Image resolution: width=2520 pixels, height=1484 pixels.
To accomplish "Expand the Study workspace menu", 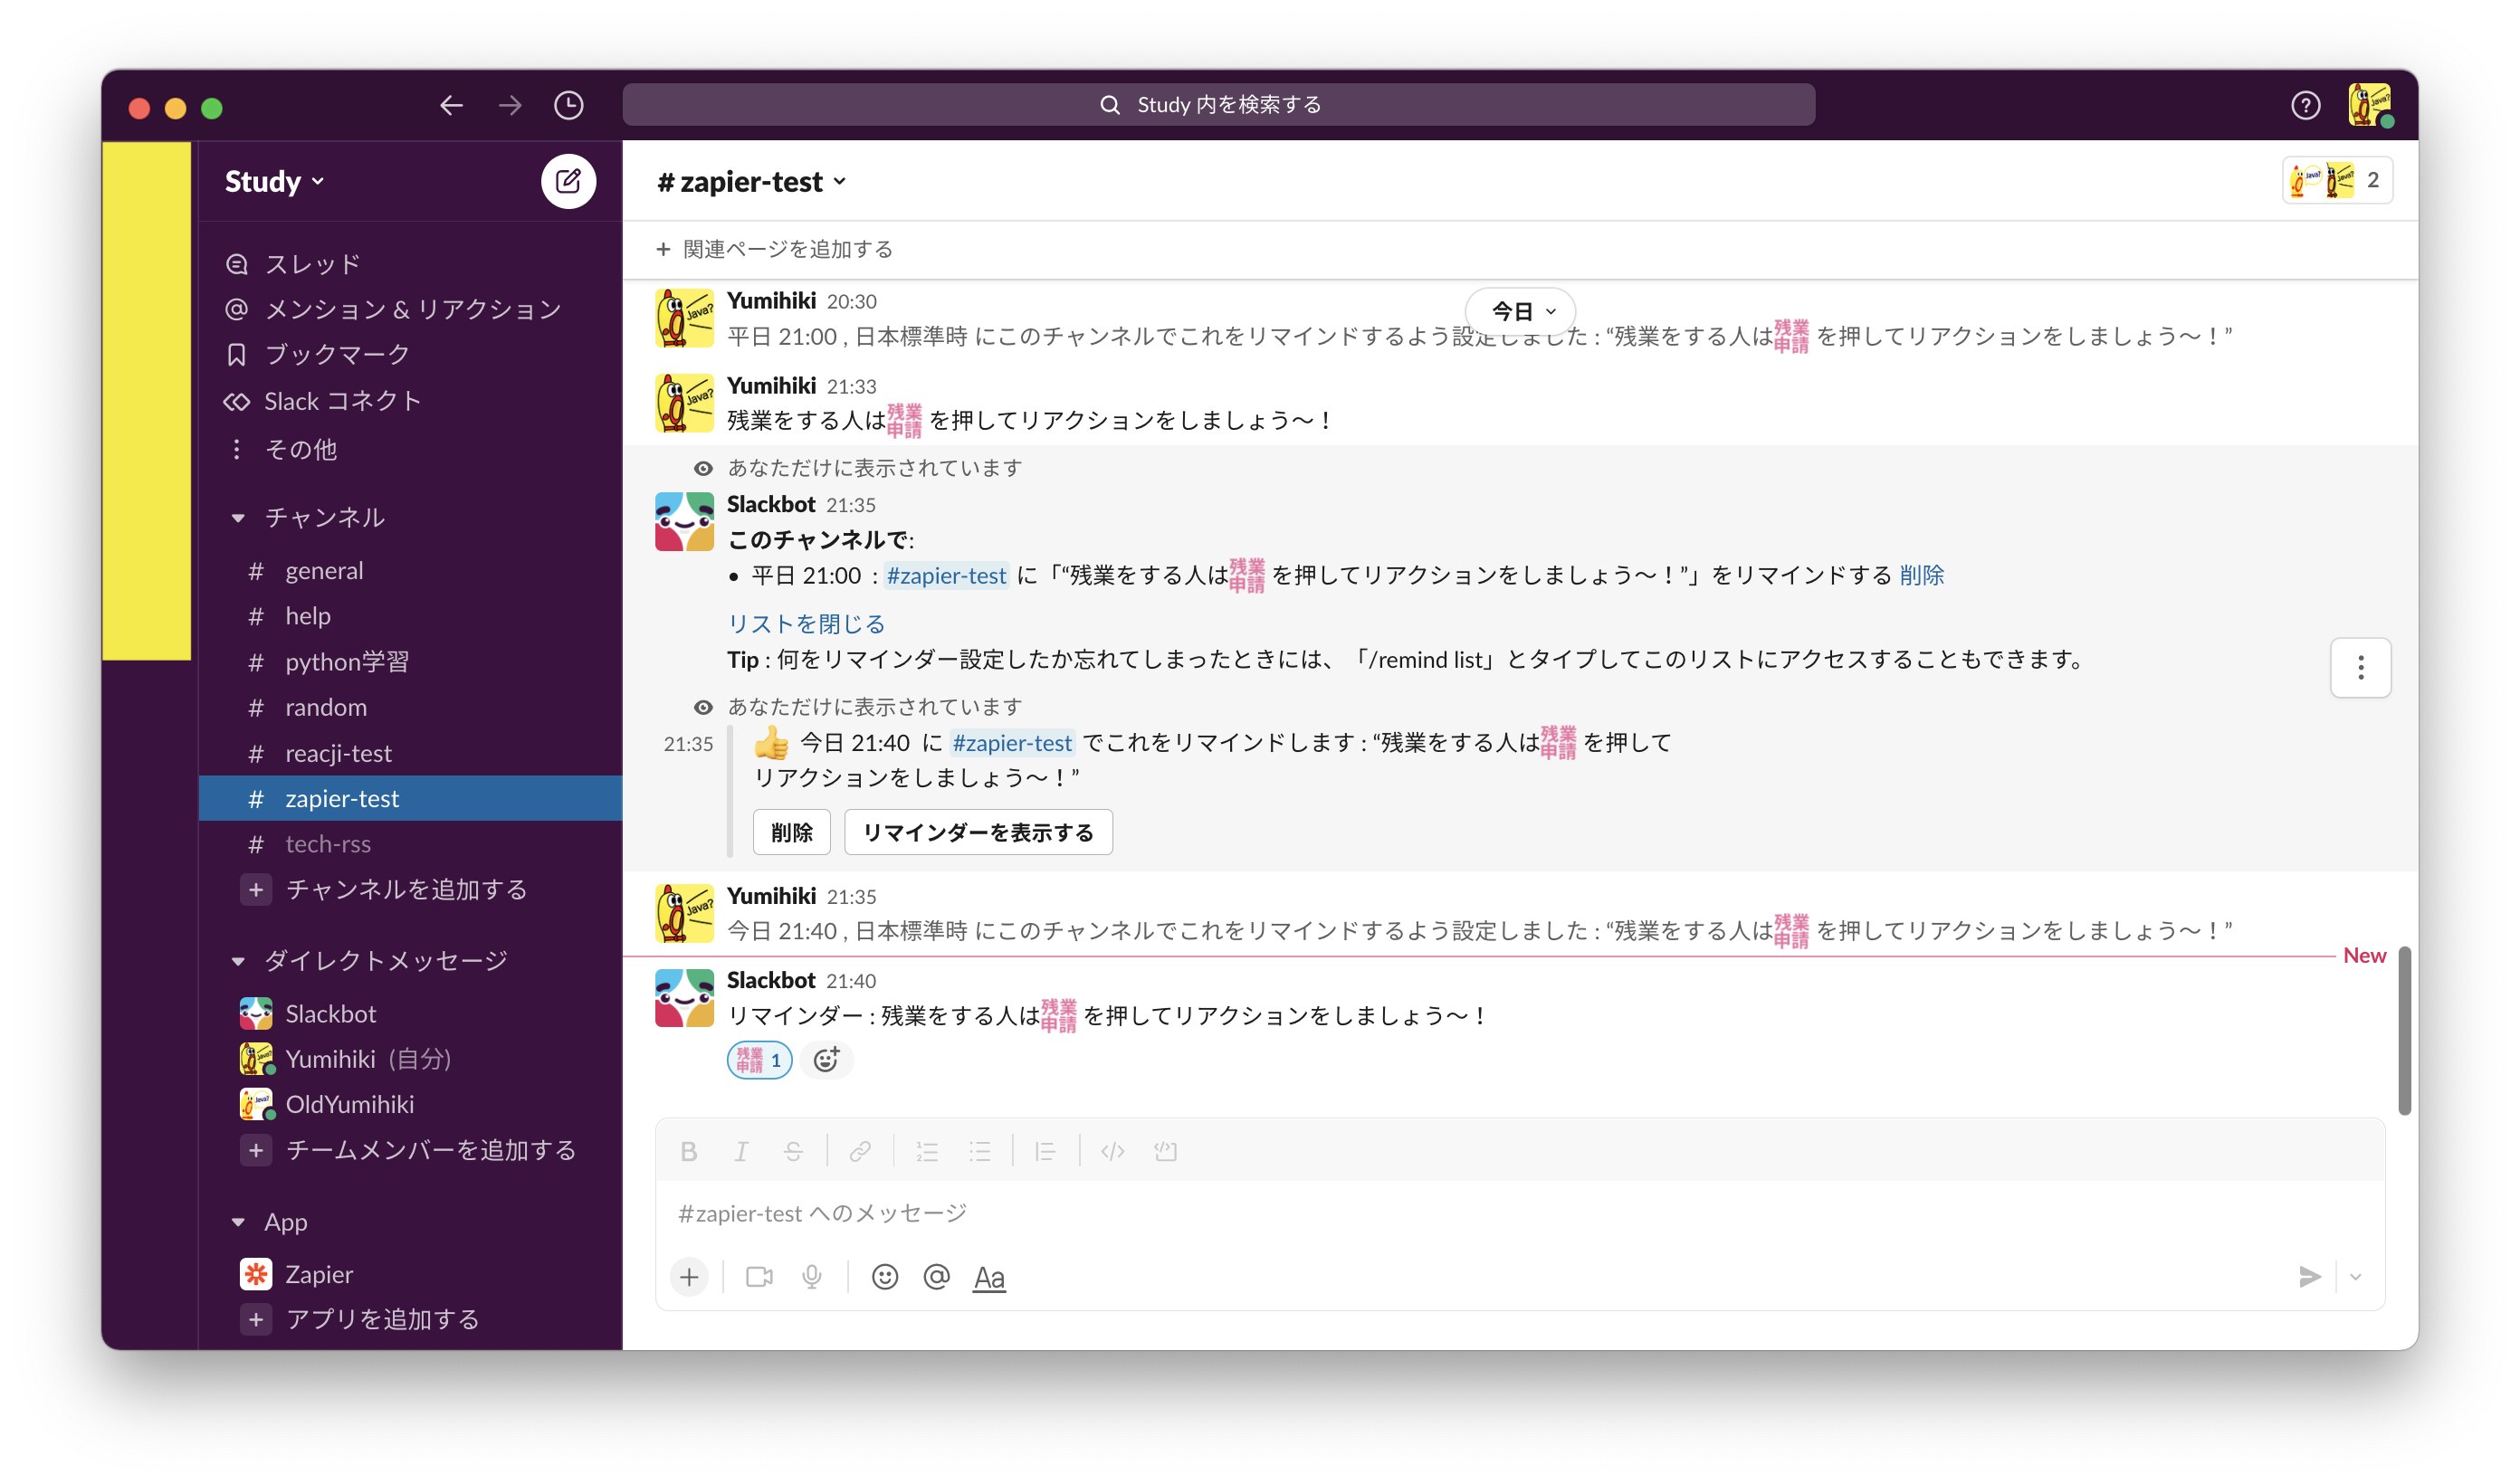I will tap(274, 181).
